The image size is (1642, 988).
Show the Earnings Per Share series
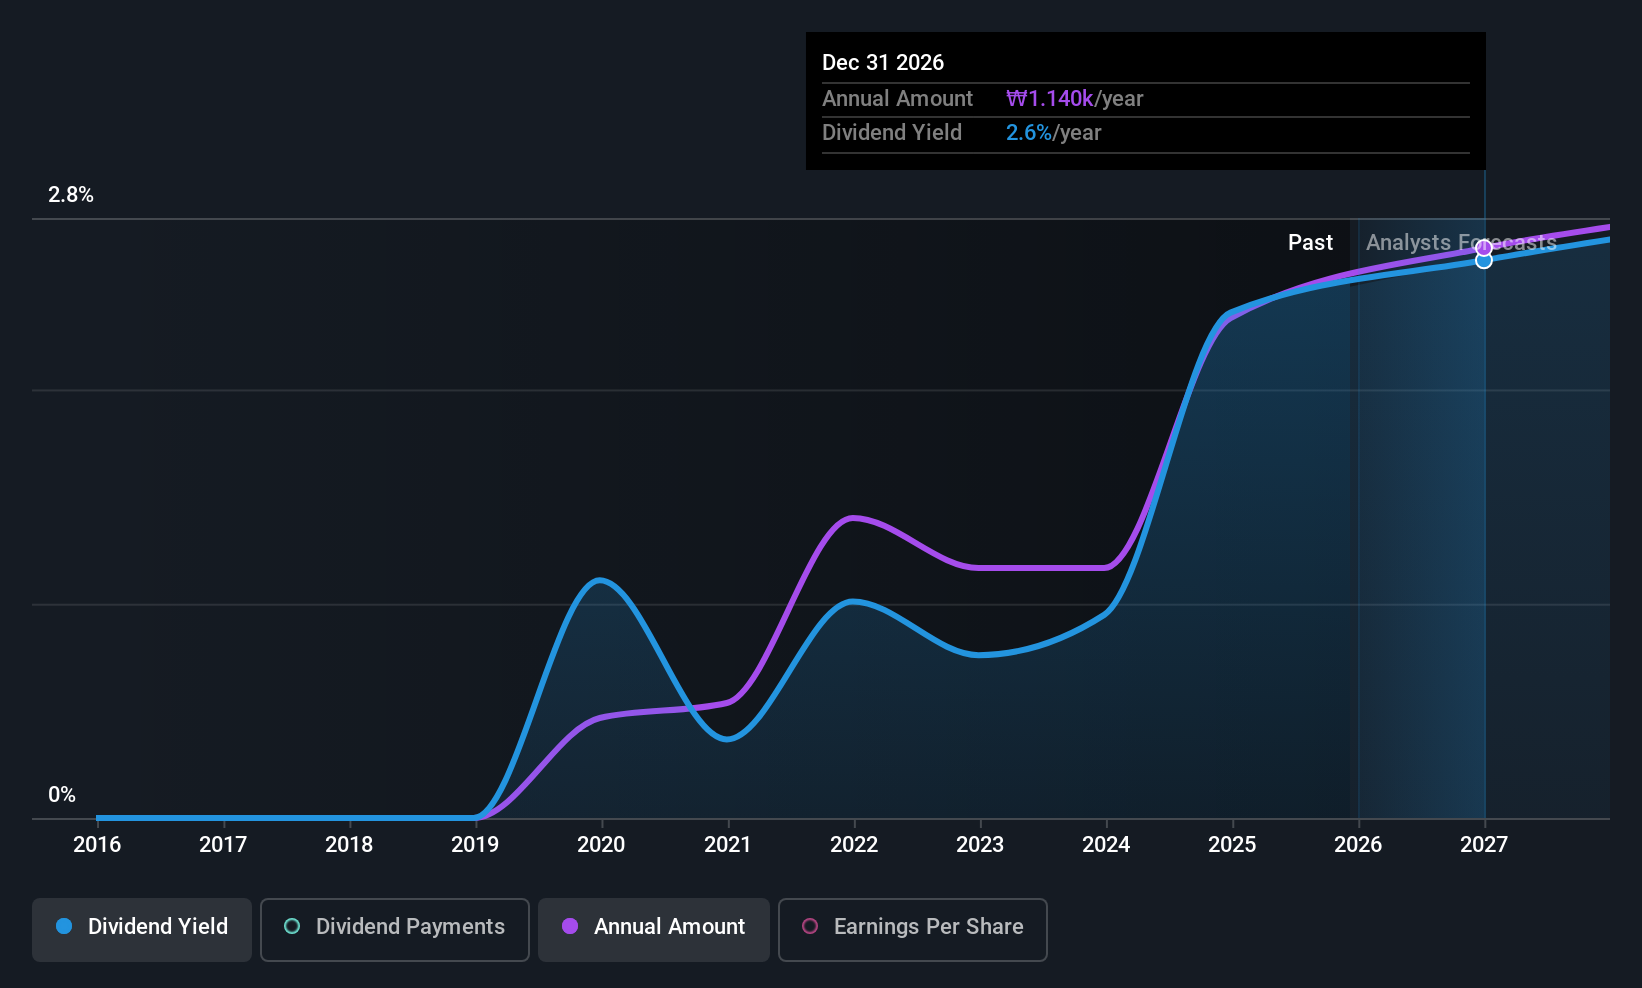click(x=912, y=928)
